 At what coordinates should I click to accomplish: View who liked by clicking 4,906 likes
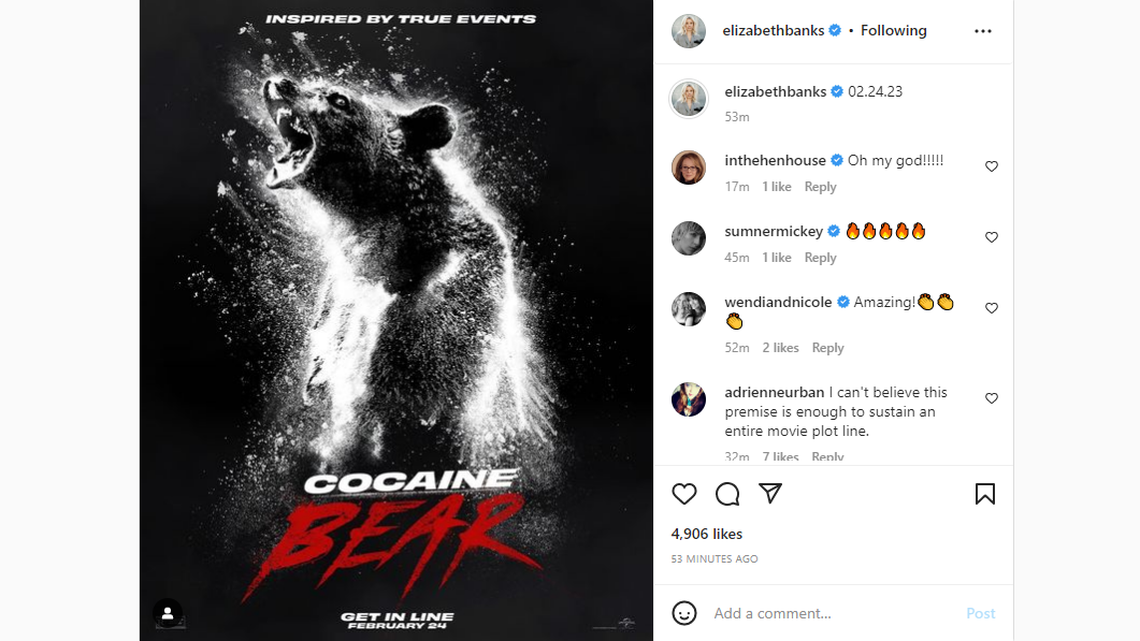[x=706, y=534]
